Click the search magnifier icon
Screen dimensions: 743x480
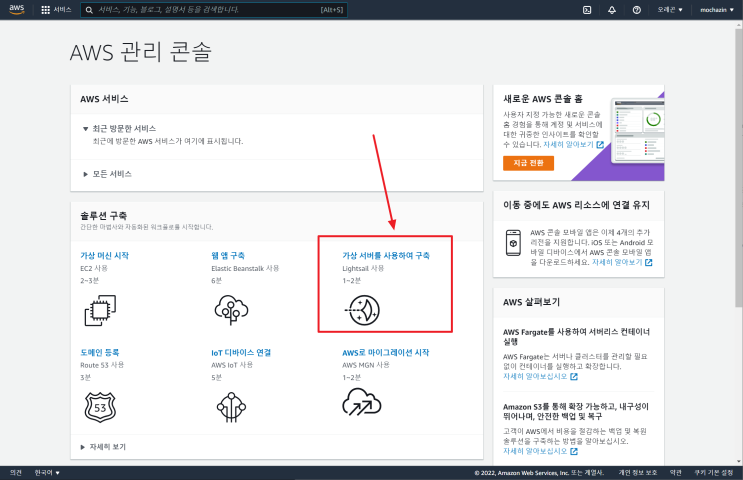pos(89,10)
